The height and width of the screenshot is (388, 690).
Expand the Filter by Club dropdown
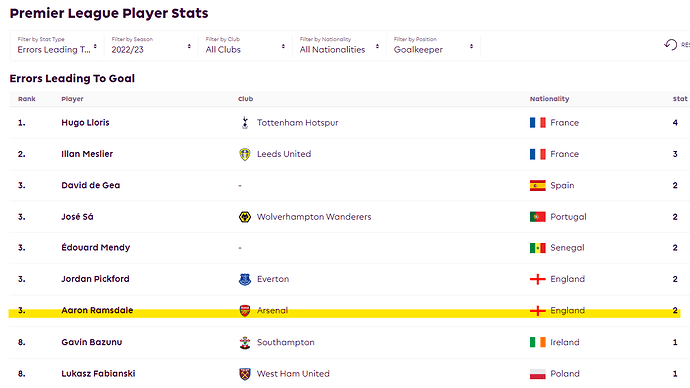coord(245,45)
